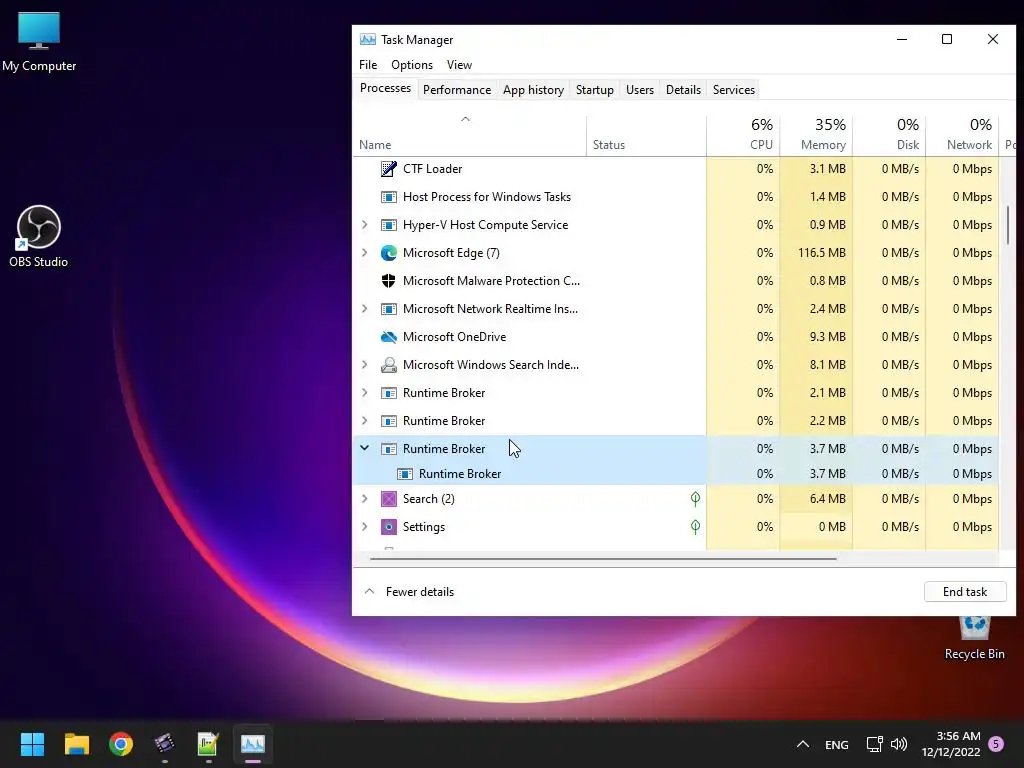
Task: Click the volume speaker tray icon
Action: pos(899,744)
